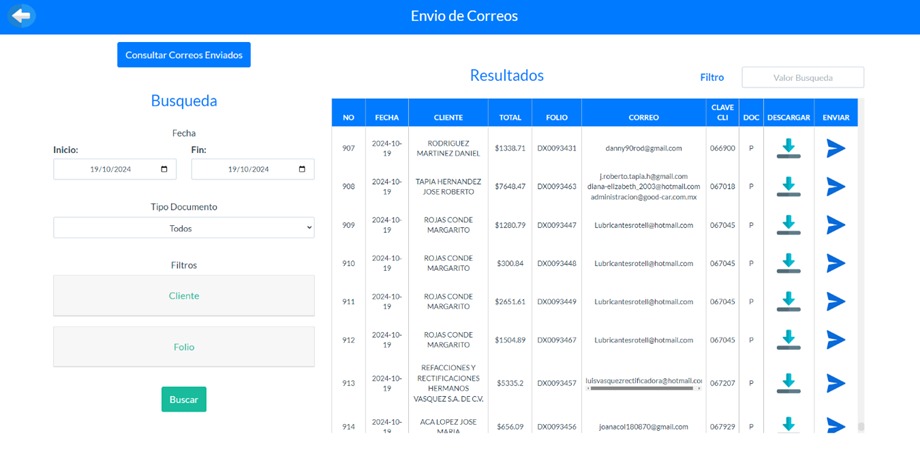Click email danny90rod@gmail.com
Viewport: 920px width, 454px height.
[644, 148]
